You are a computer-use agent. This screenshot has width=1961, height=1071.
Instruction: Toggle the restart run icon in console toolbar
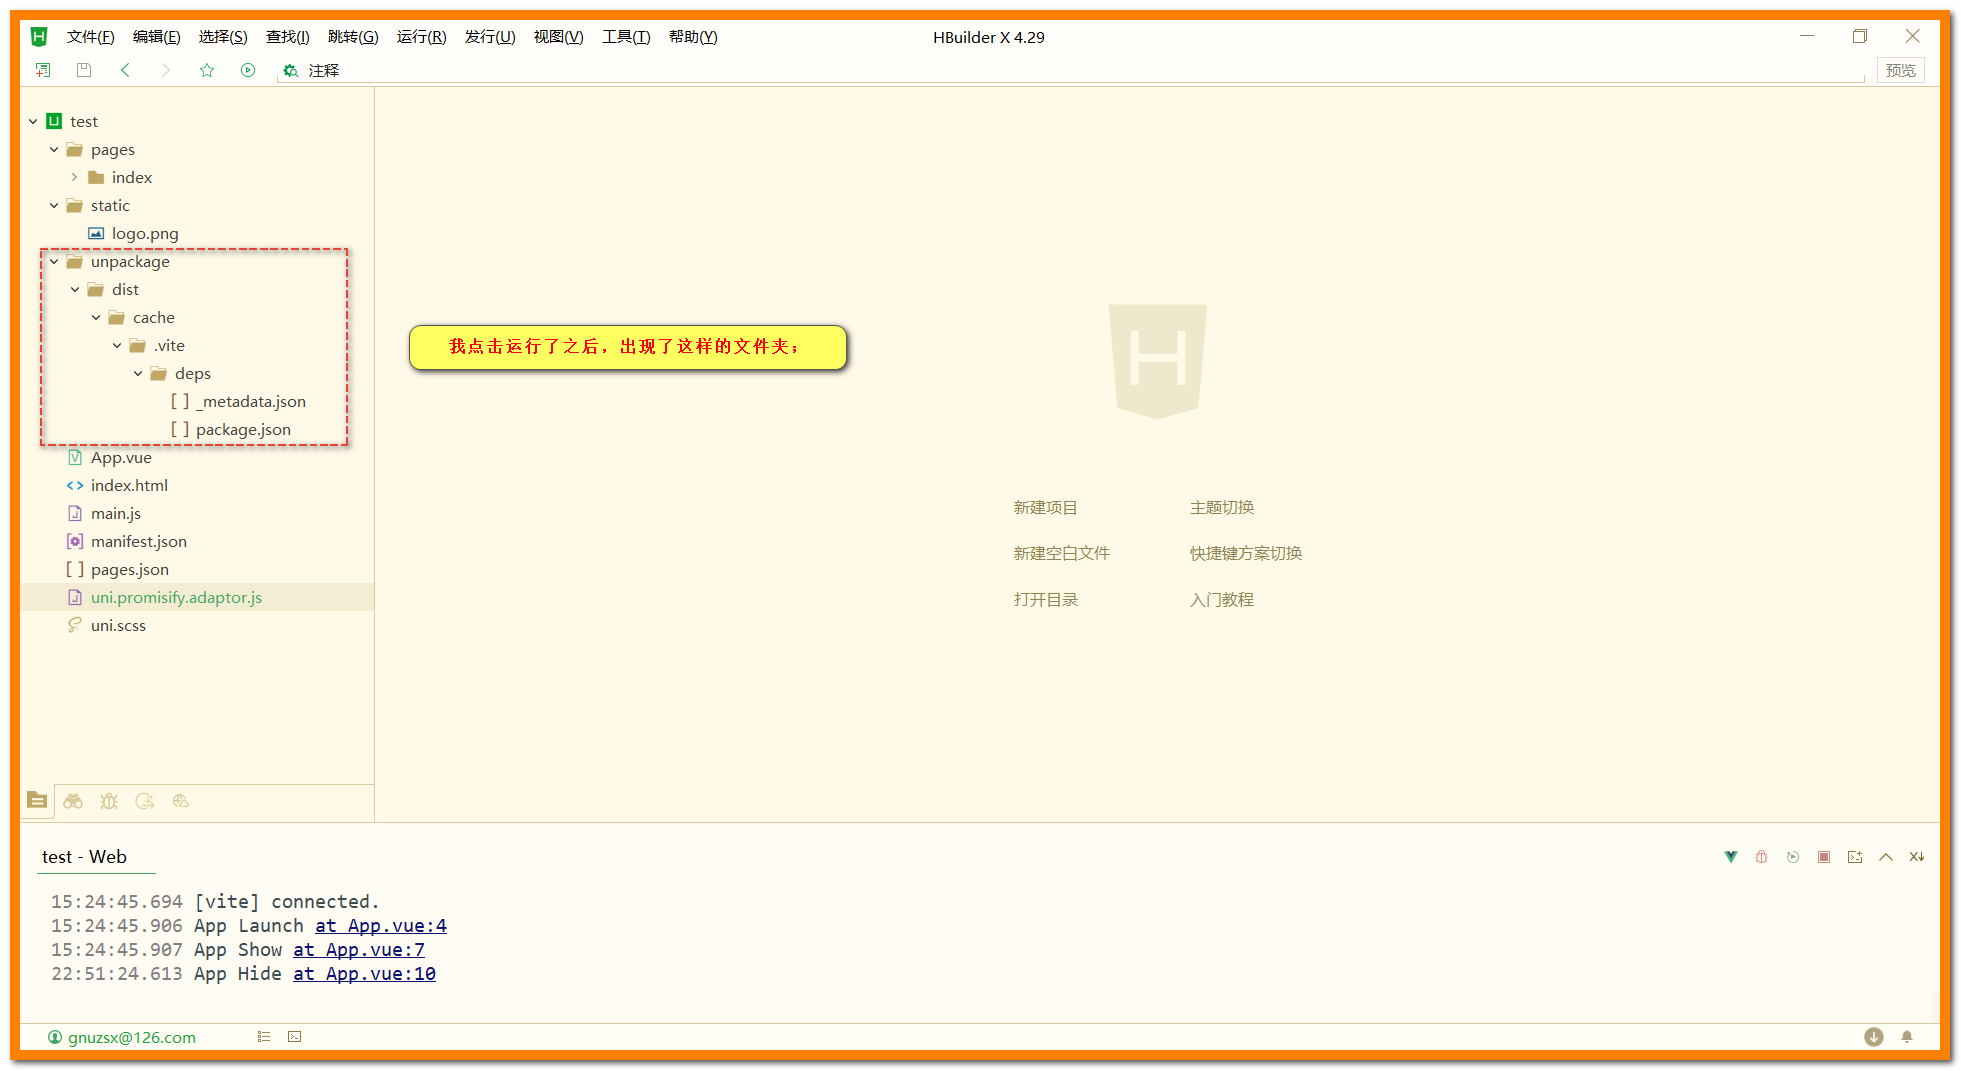pos(1793,857)
